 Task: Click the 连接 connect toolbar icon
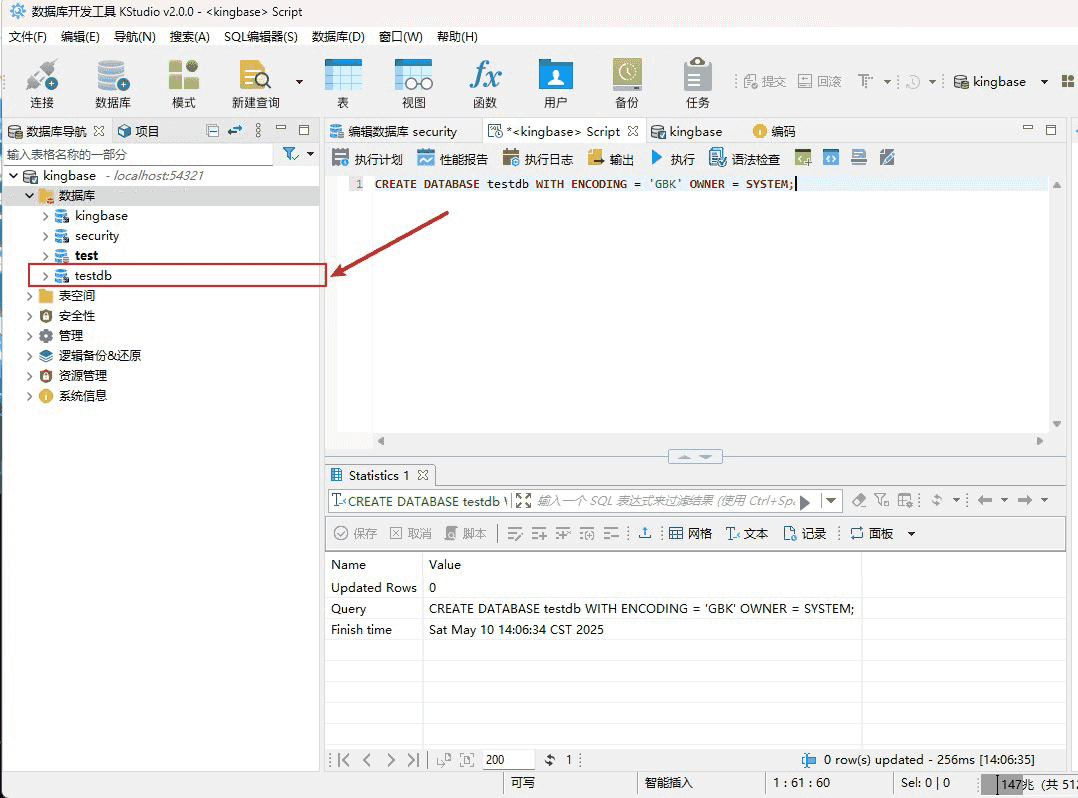42,83
